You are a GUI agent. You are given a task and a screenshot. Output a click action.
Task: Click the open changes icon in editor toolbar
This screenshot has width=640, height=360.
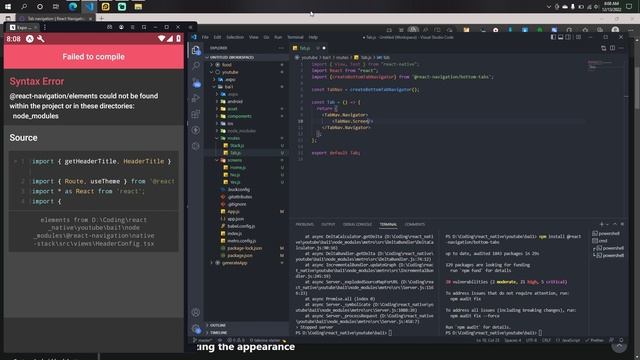pos(603,48)
